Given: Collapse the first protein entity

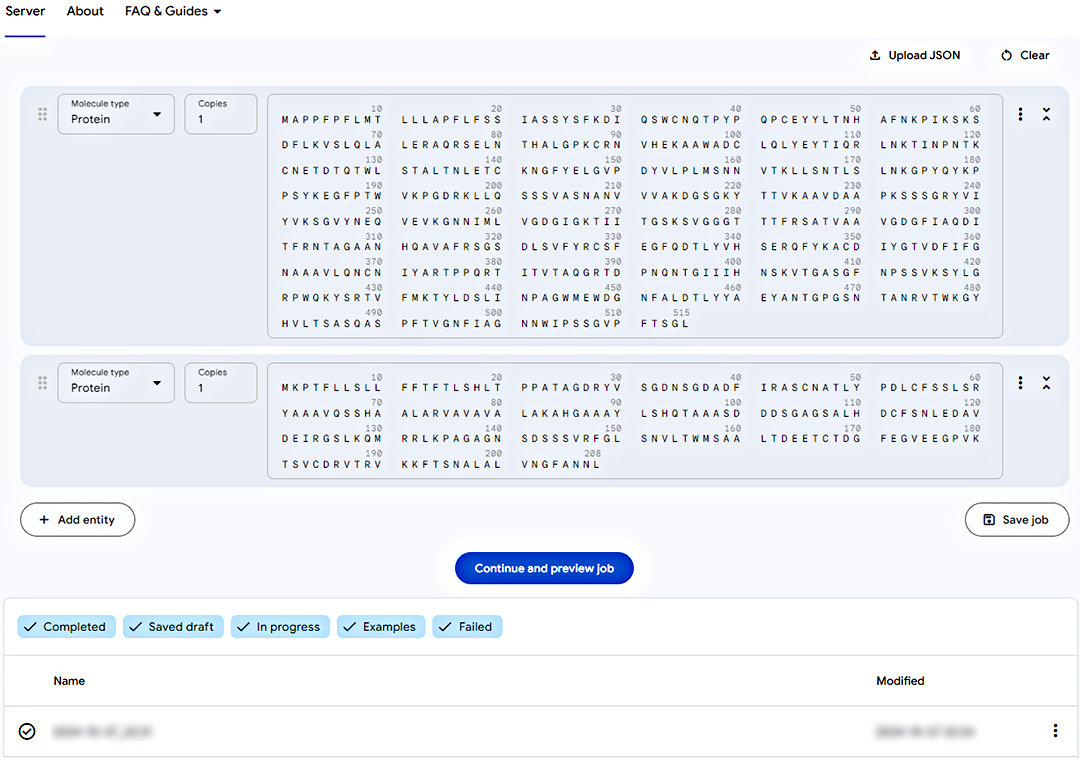Looking at the screenshot, I should [1046, 114].
